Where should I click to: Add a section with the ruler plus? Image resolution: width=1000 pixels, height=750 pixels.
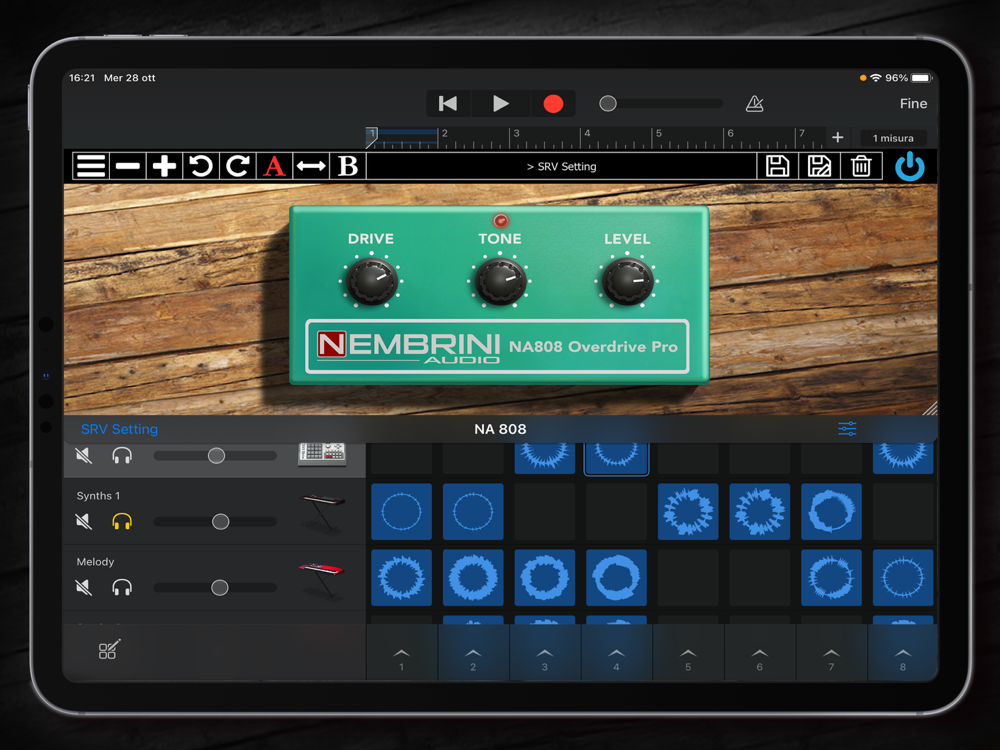coord(837,137)
